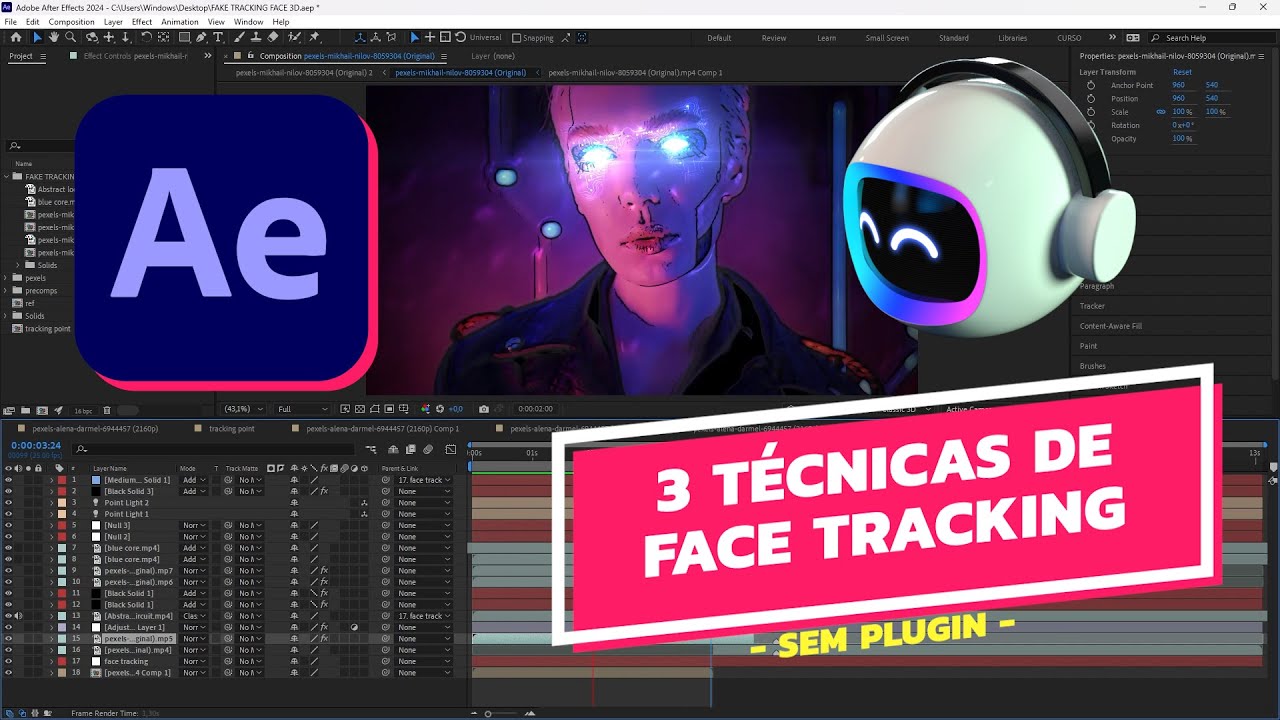Select the Brush tool
The height and width of the screenshot is (720, 1280).
239,38
